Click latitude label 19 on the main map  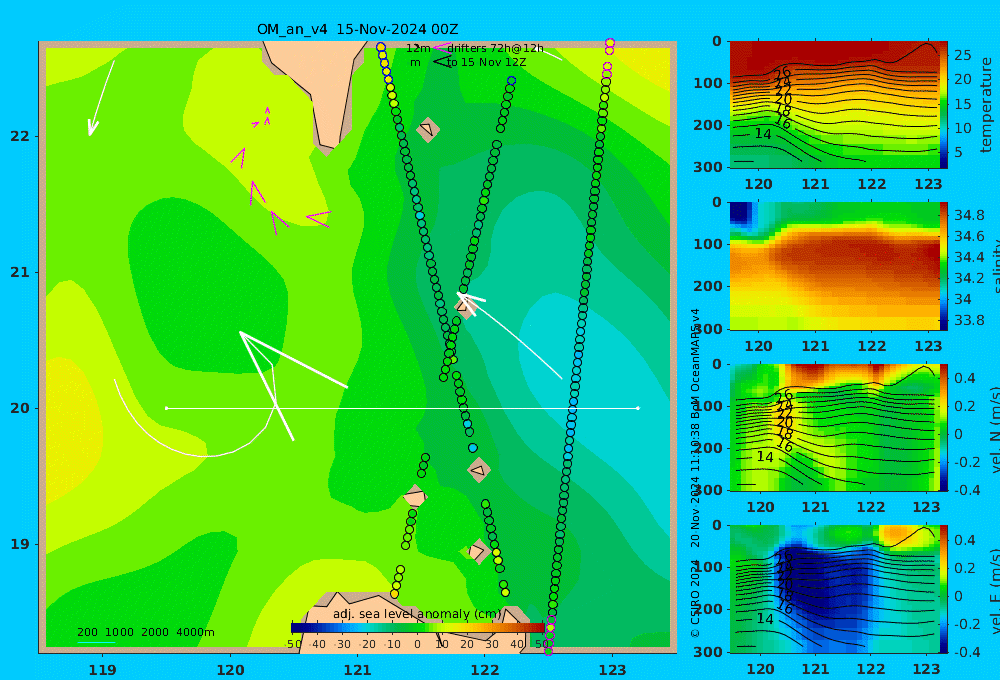(x=20, y=544)
